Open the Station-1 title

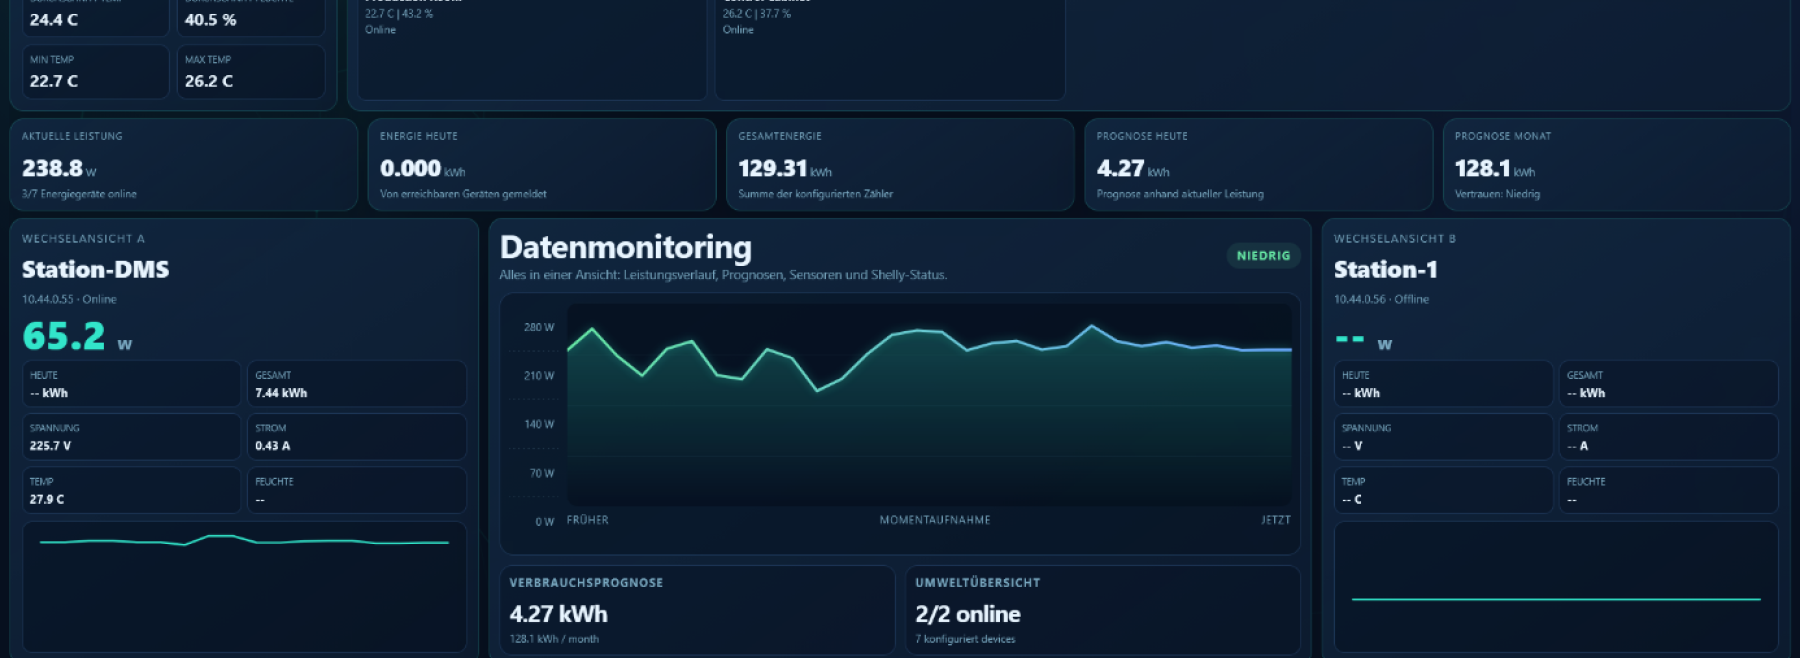coord(1385,269)
